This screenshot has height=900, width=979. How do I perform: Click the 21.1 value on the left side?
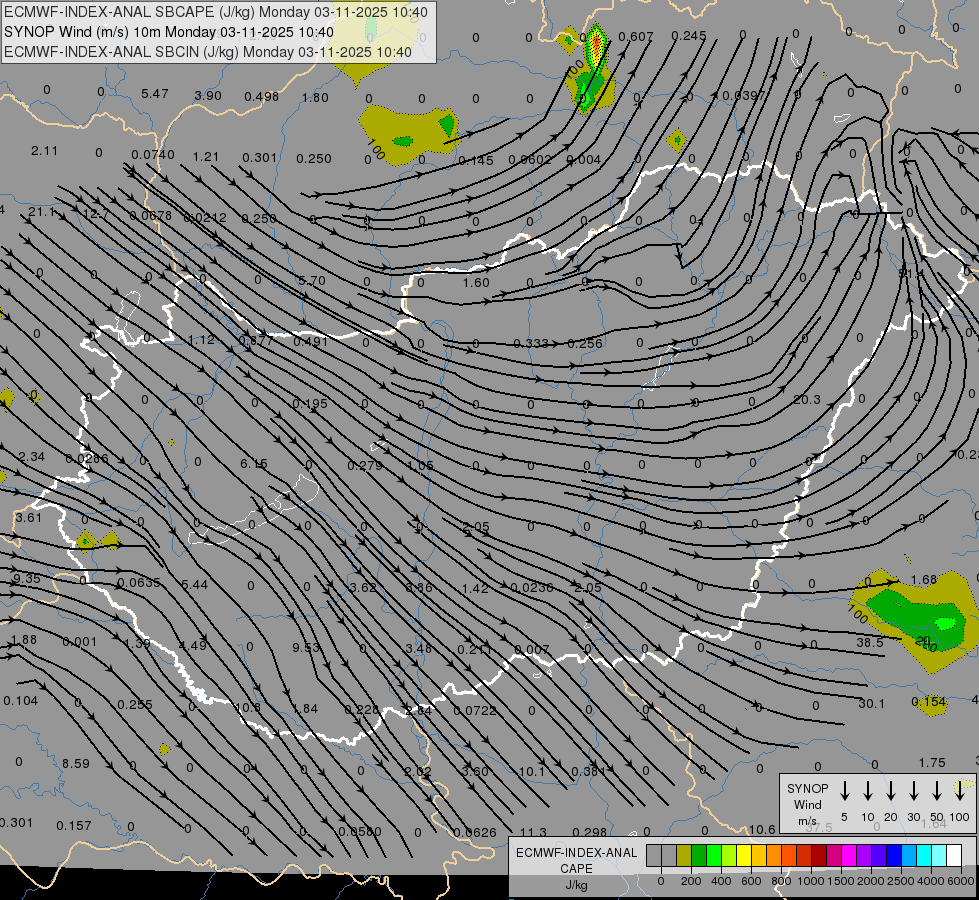pyautogui.click(x=42, y=212)
